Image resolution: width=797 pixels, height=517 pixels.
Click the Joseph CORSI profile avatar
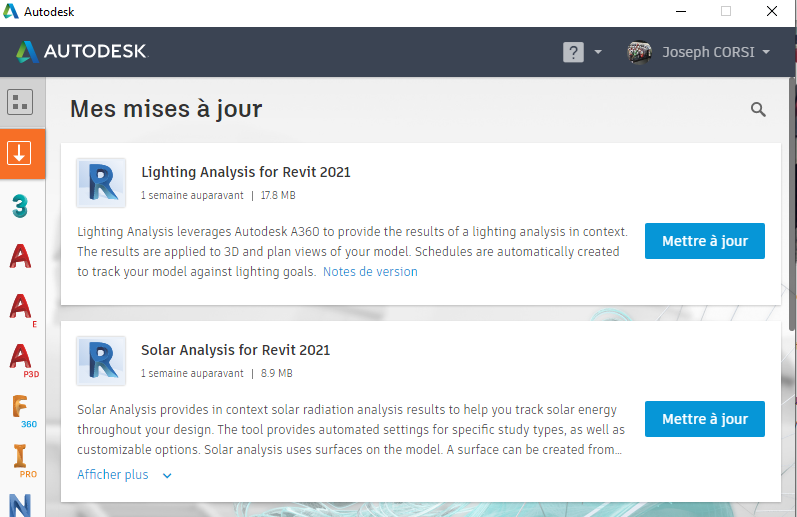[x=639, y=52]
